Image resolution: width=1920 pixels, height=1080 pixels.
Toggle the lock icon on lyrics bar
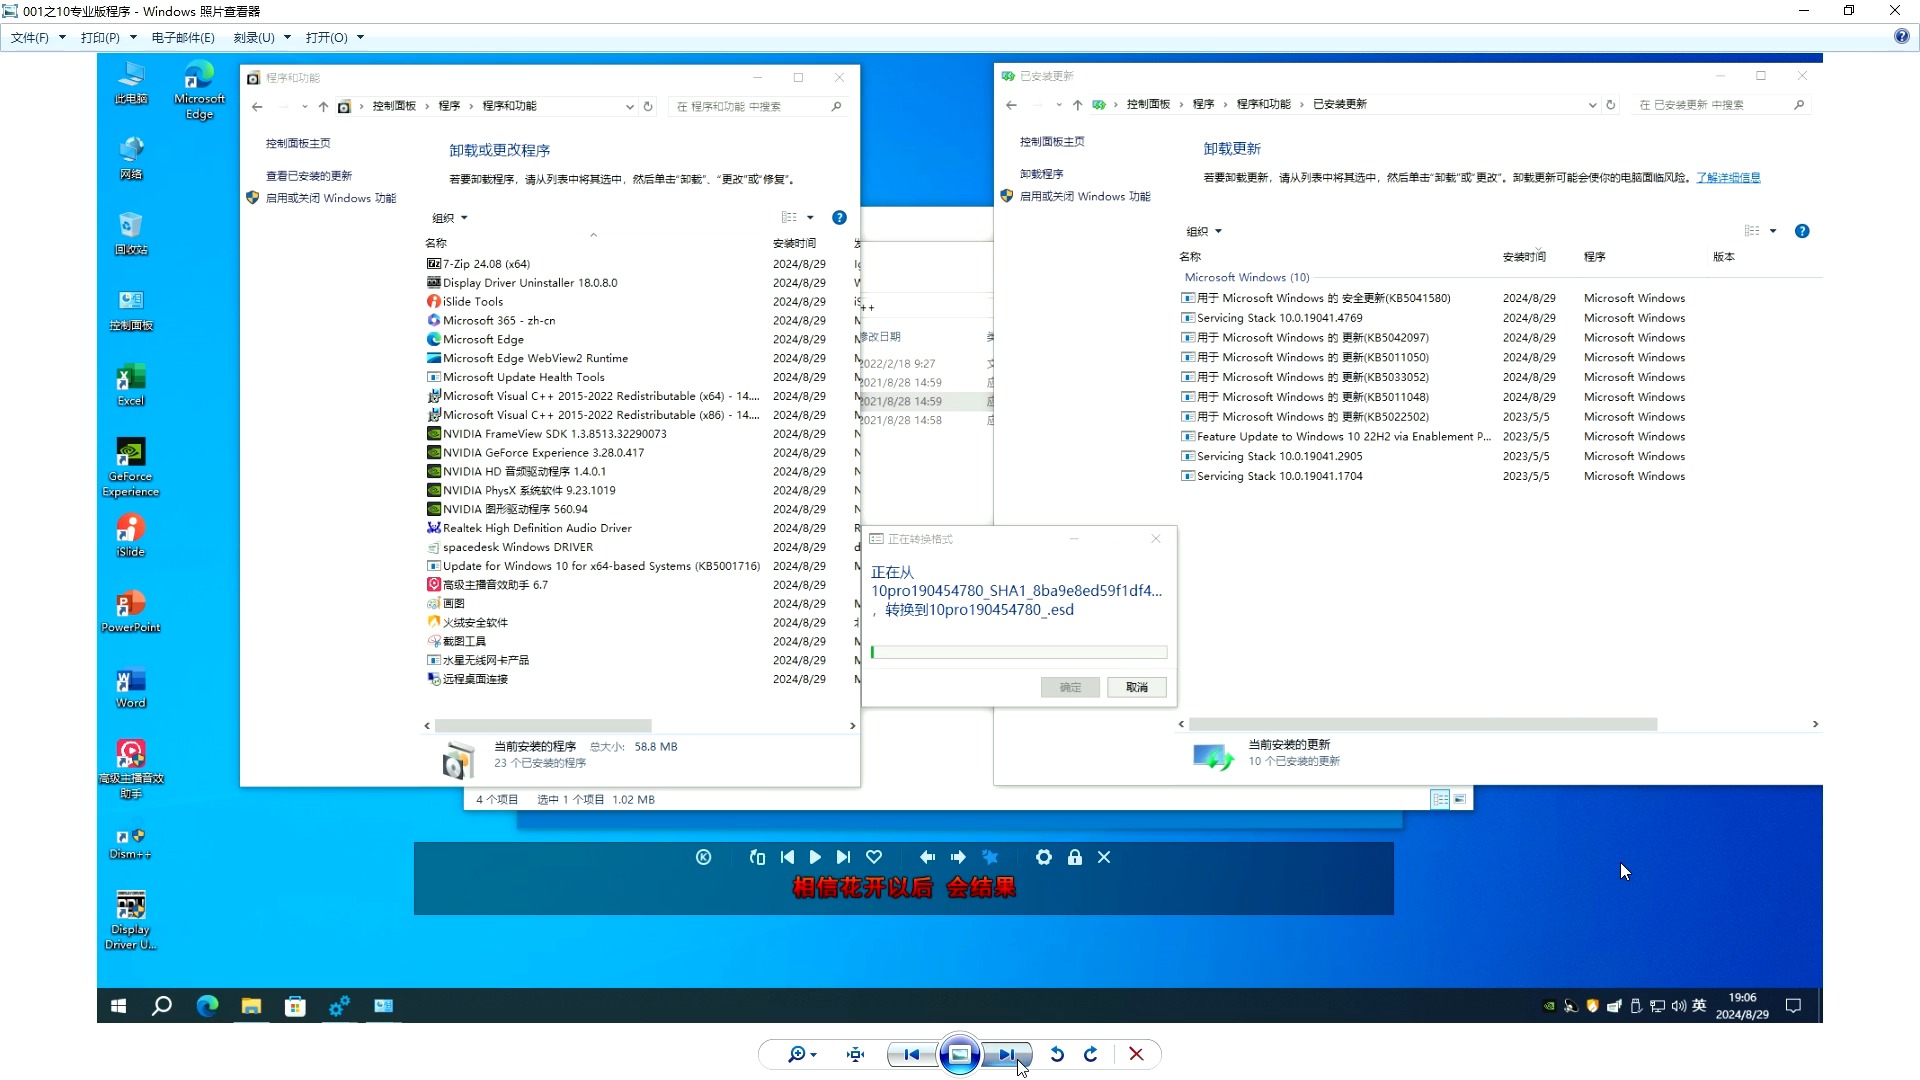pyautogui.click(x=1074, y=857)
